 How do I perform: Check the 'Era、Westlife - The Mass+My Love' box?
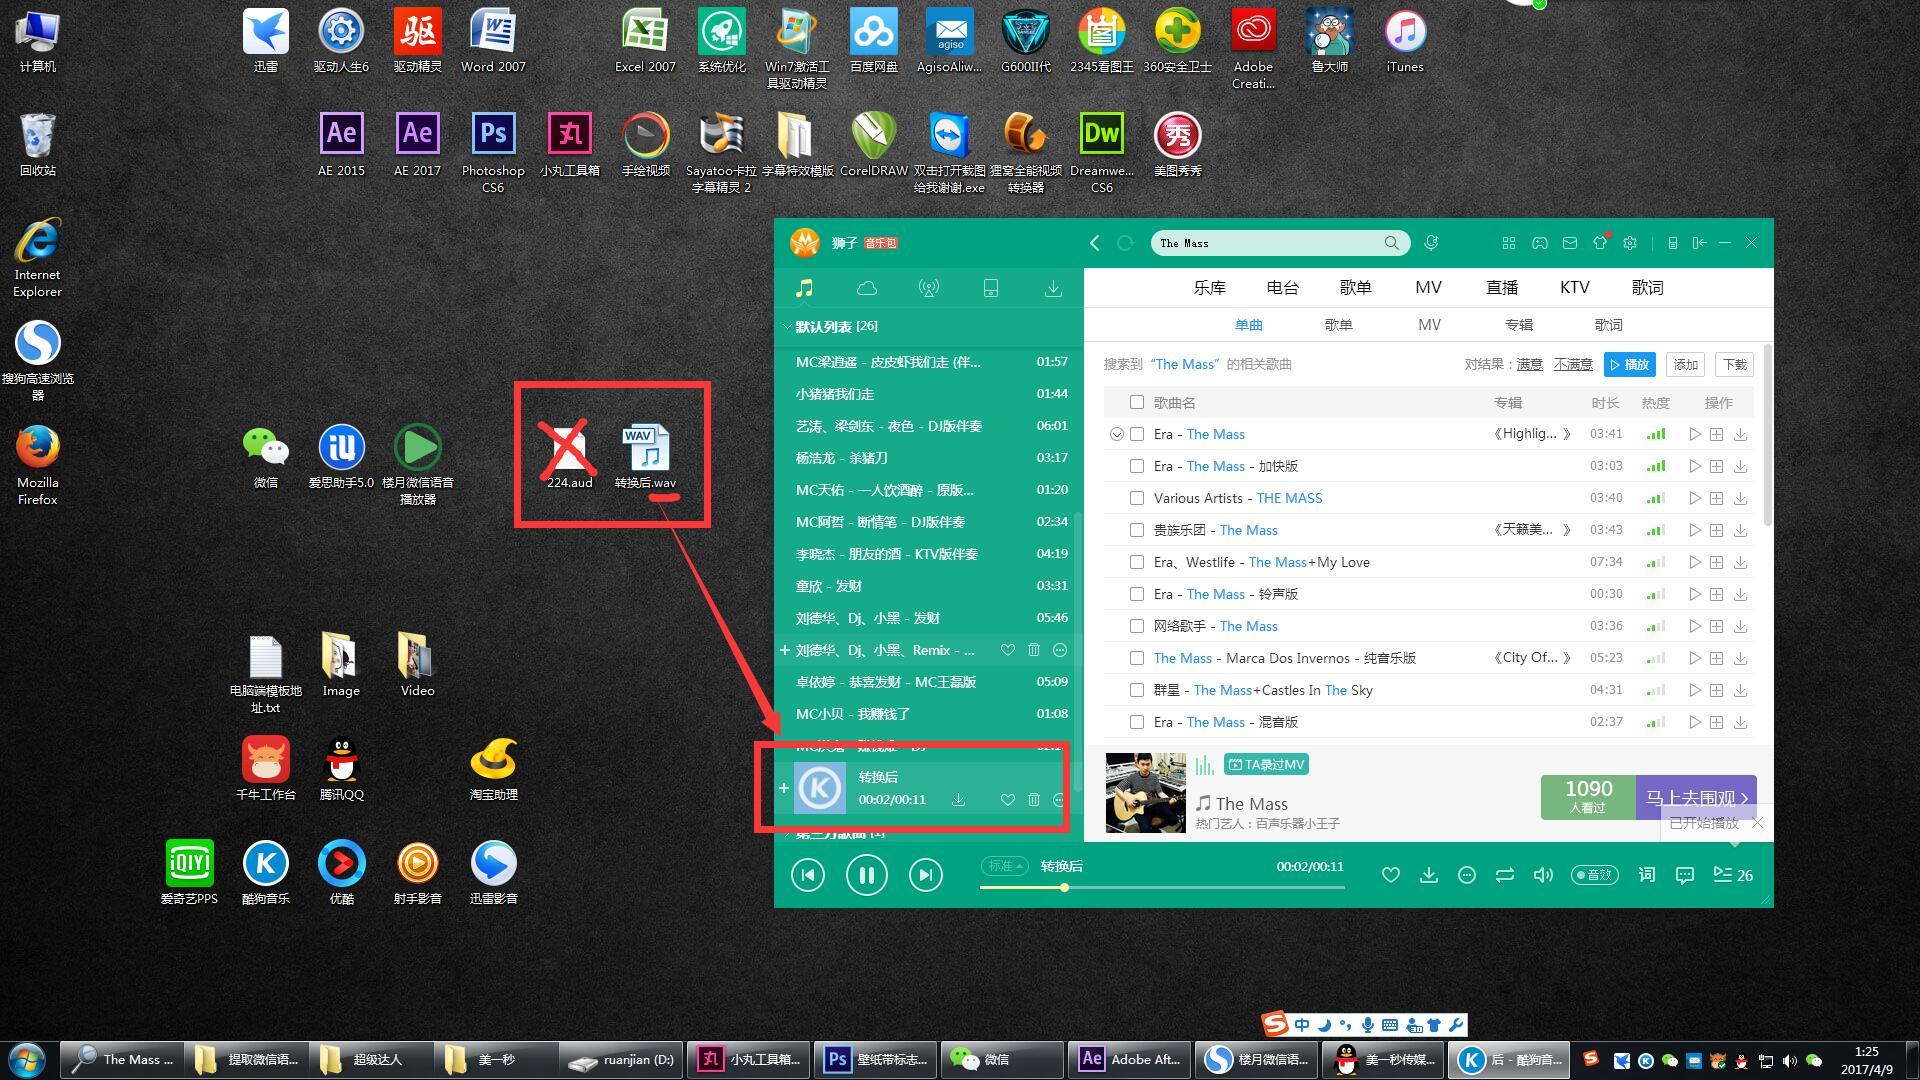pyautogui.click(x=1137, y=562)
